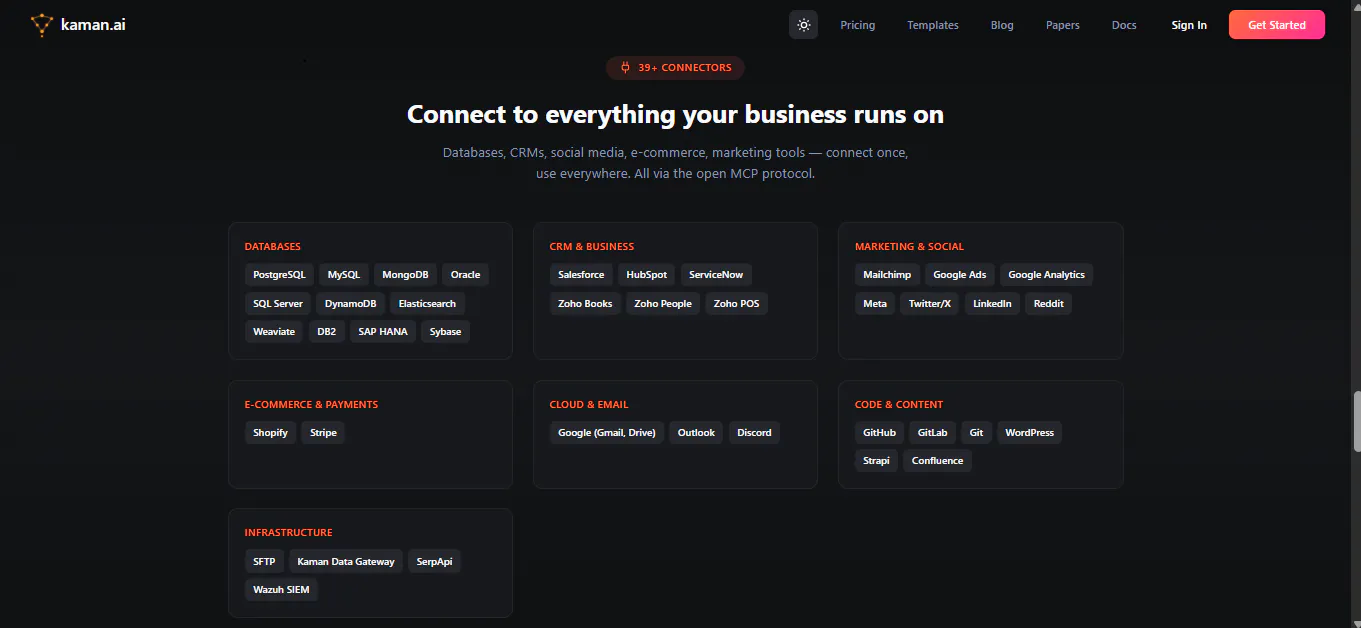The width and height of the screenshot is (1361, 628).
Task: Click the DB2 chip
Action: click(327, 331)
